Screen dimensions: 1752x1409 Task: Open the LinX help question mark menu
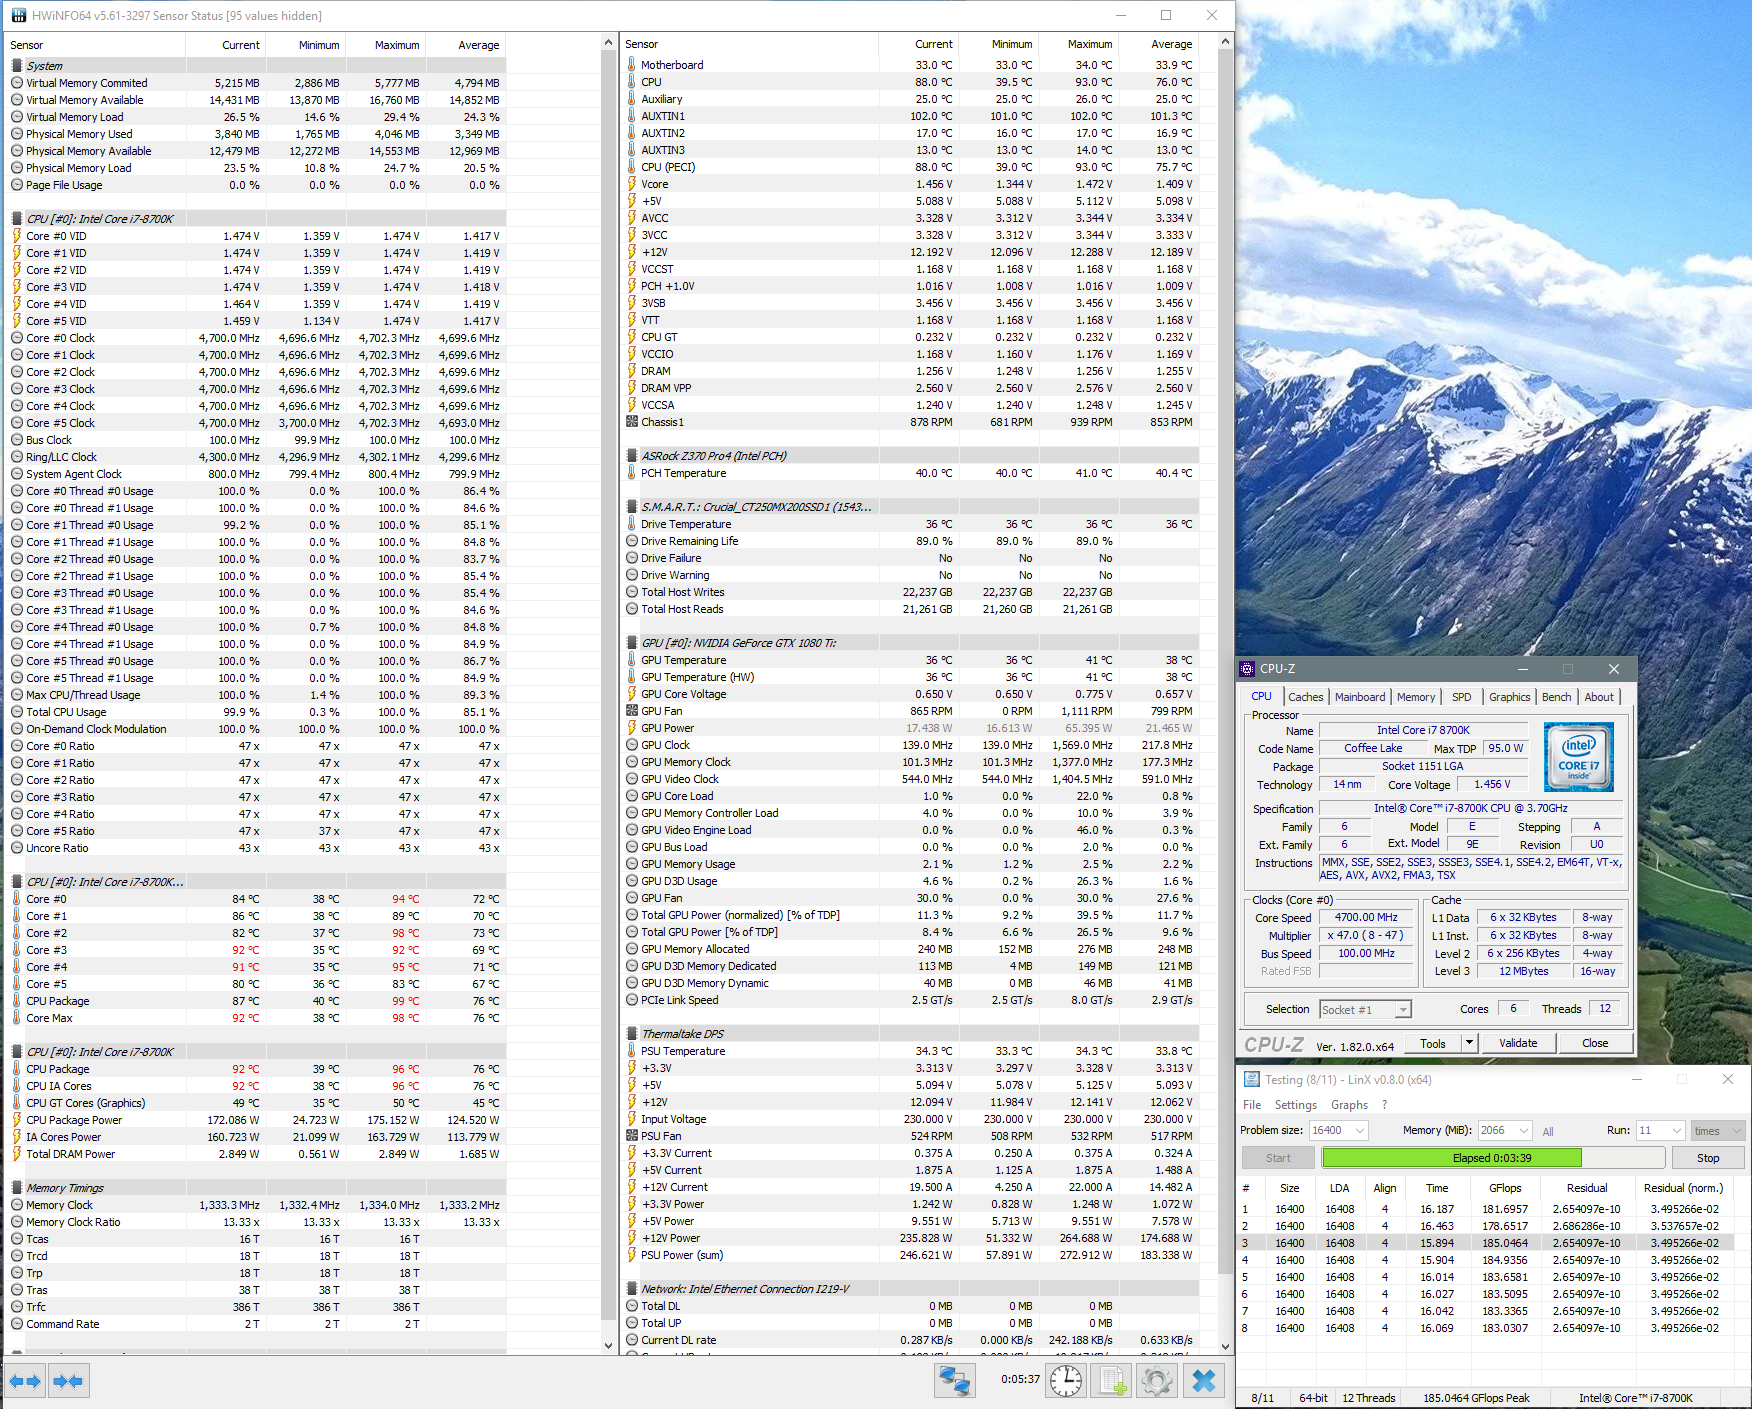pyautogui.click(x=1385, y=1105)
